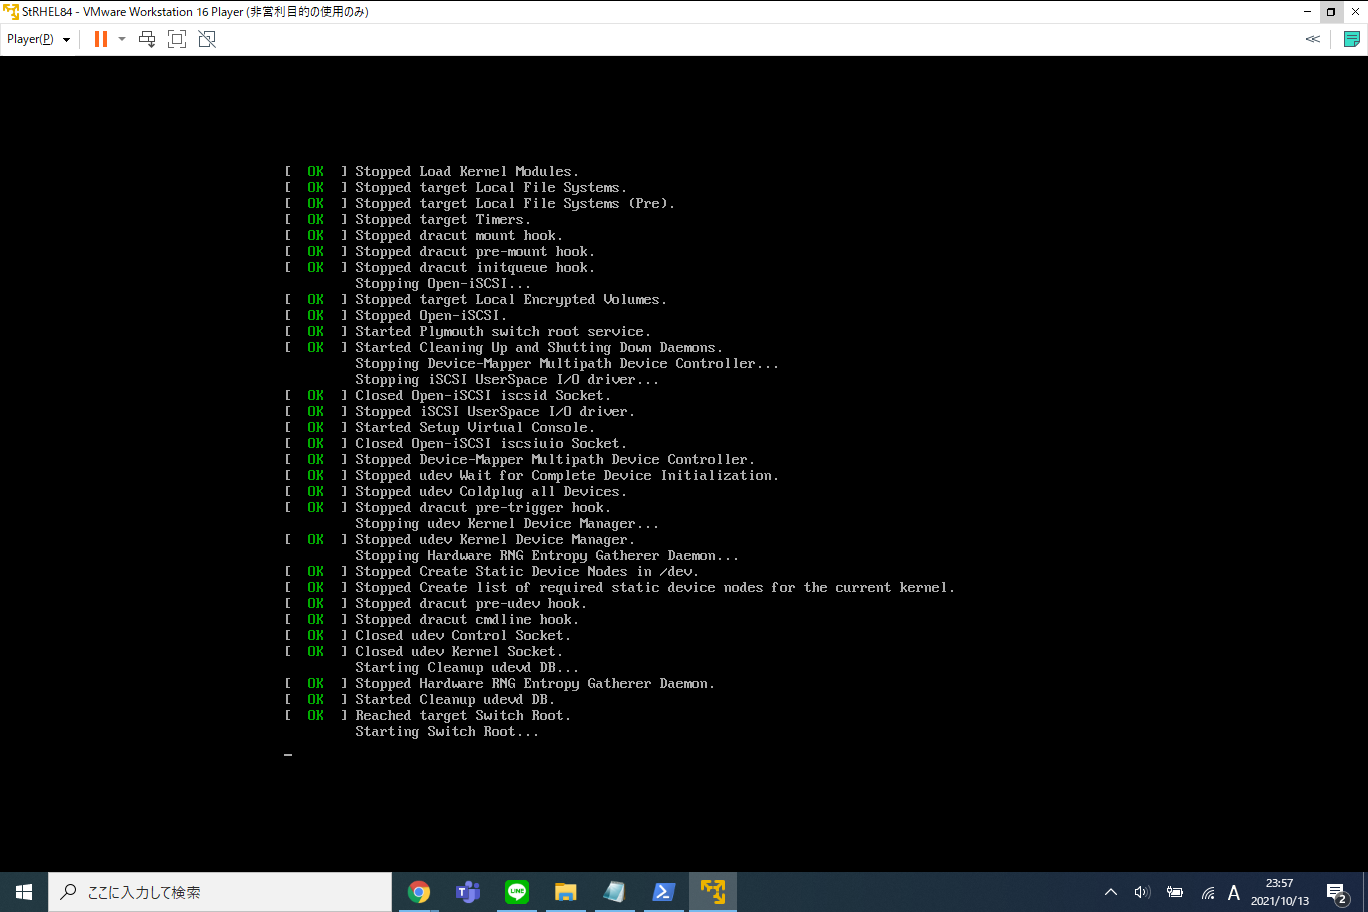The image size is (1368, 912).
Task: Click "Starting Cleanup udevd DB..." line
Action: pyautogui.click(x=467, y=668)
